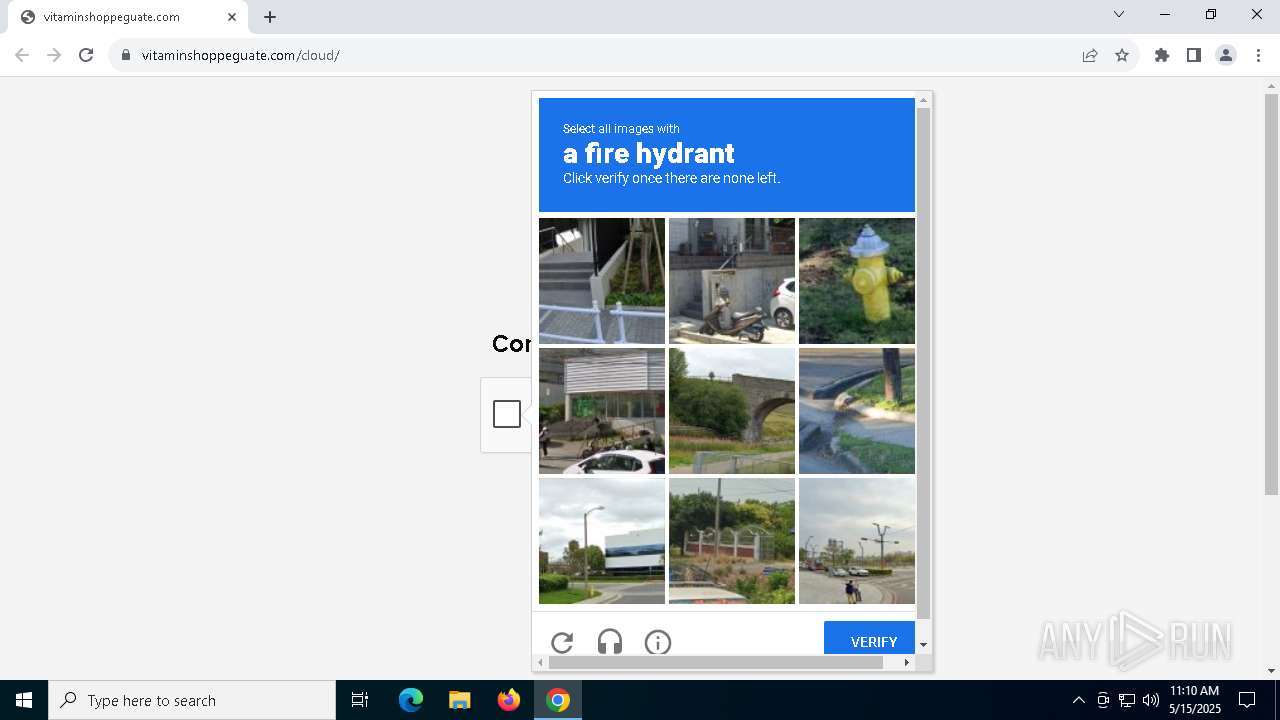
Task: Open the Chrome profile avatar
Action: [x=1226, y=55]
